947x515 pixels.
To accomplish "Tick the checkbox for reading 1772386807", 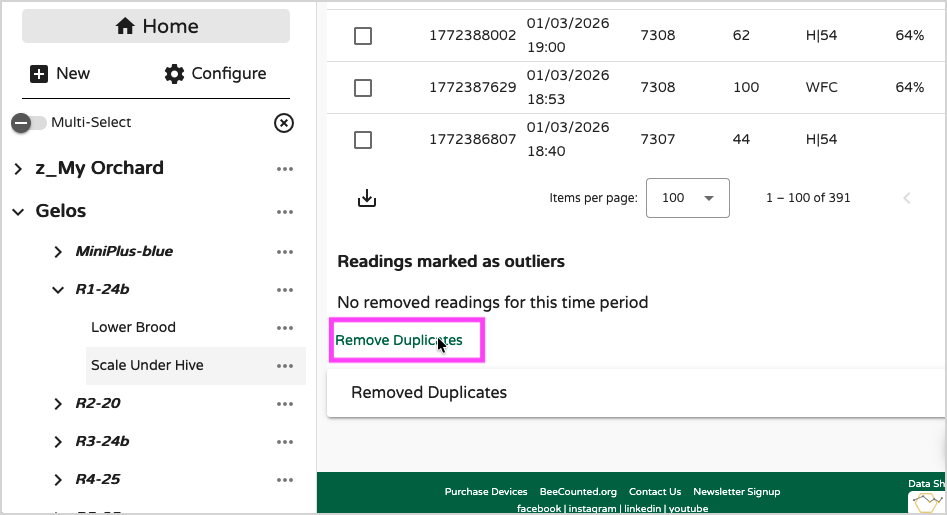I will pyautogui.click(x=363, y=140).
